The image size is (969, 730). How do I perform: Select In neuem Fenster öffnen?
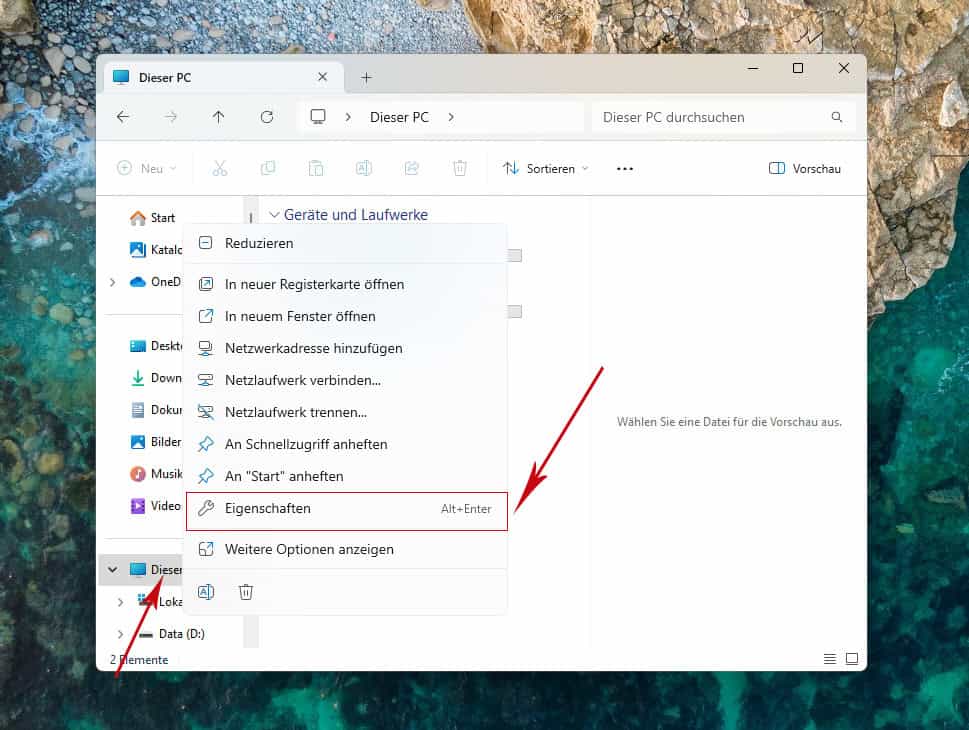(x=300, y=317)
